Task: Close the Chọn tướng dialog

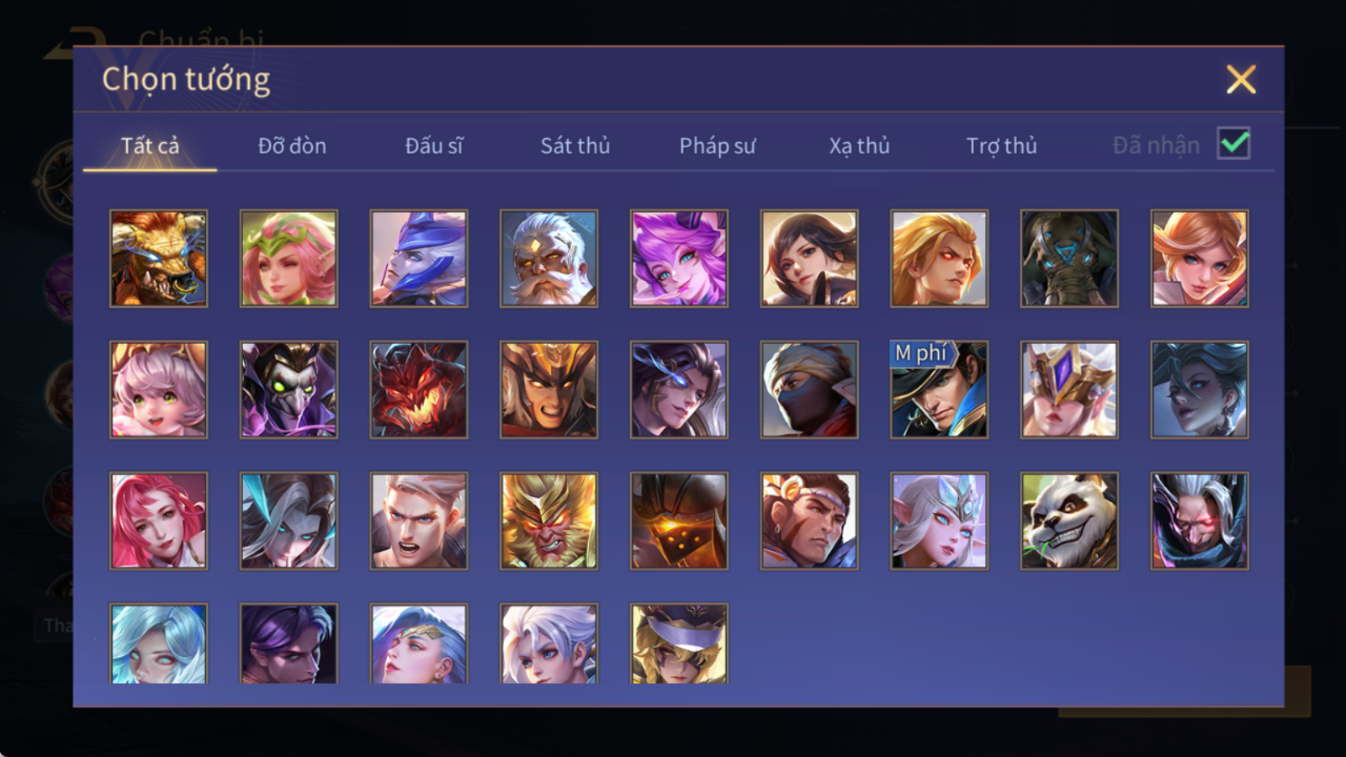Action: (x=1241, y=79)
